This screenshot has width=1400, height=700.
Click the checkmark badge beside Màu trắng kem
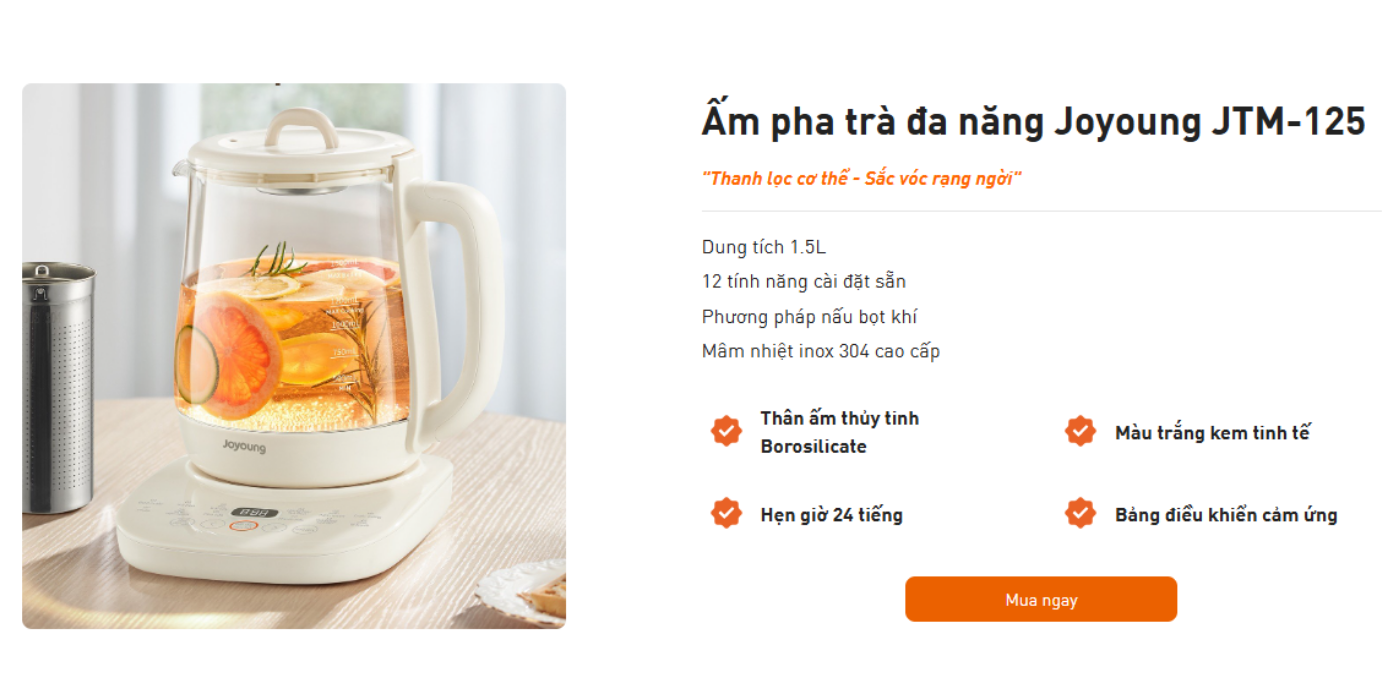1080,431
